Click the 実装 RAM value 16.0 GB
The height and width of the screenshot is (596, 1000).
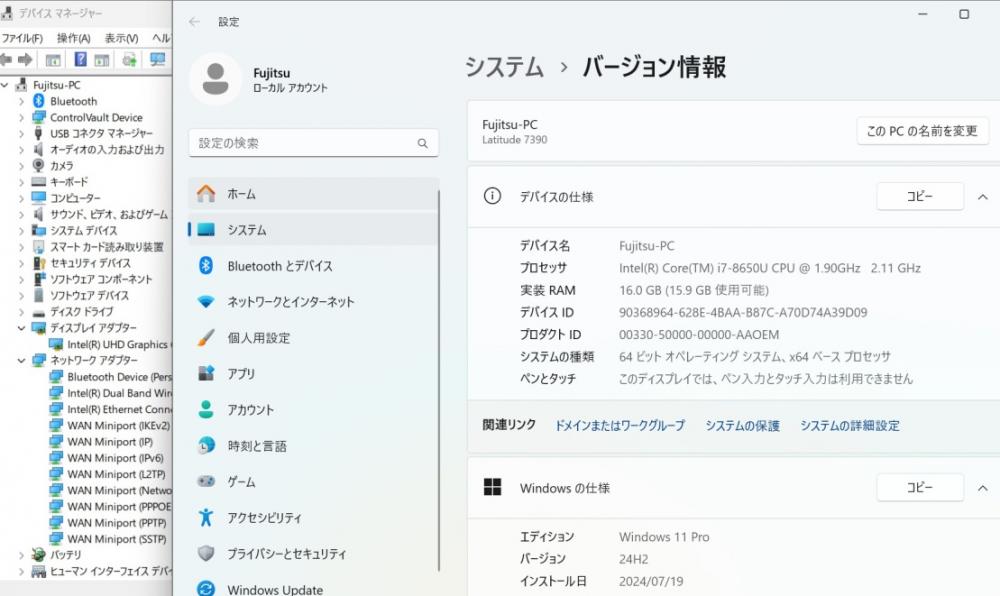click(x=694, y=291)
